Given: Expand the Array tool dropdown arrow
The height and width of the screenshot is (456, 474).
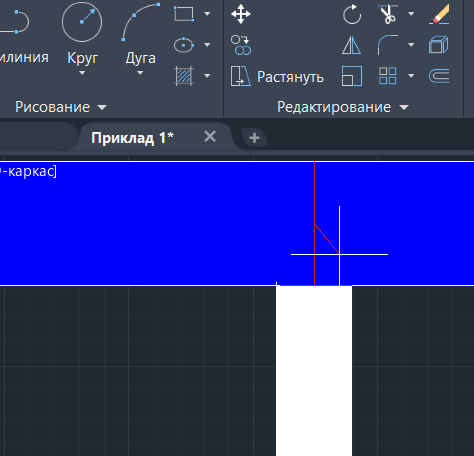Looking at the screenshot, I should 411,76.
